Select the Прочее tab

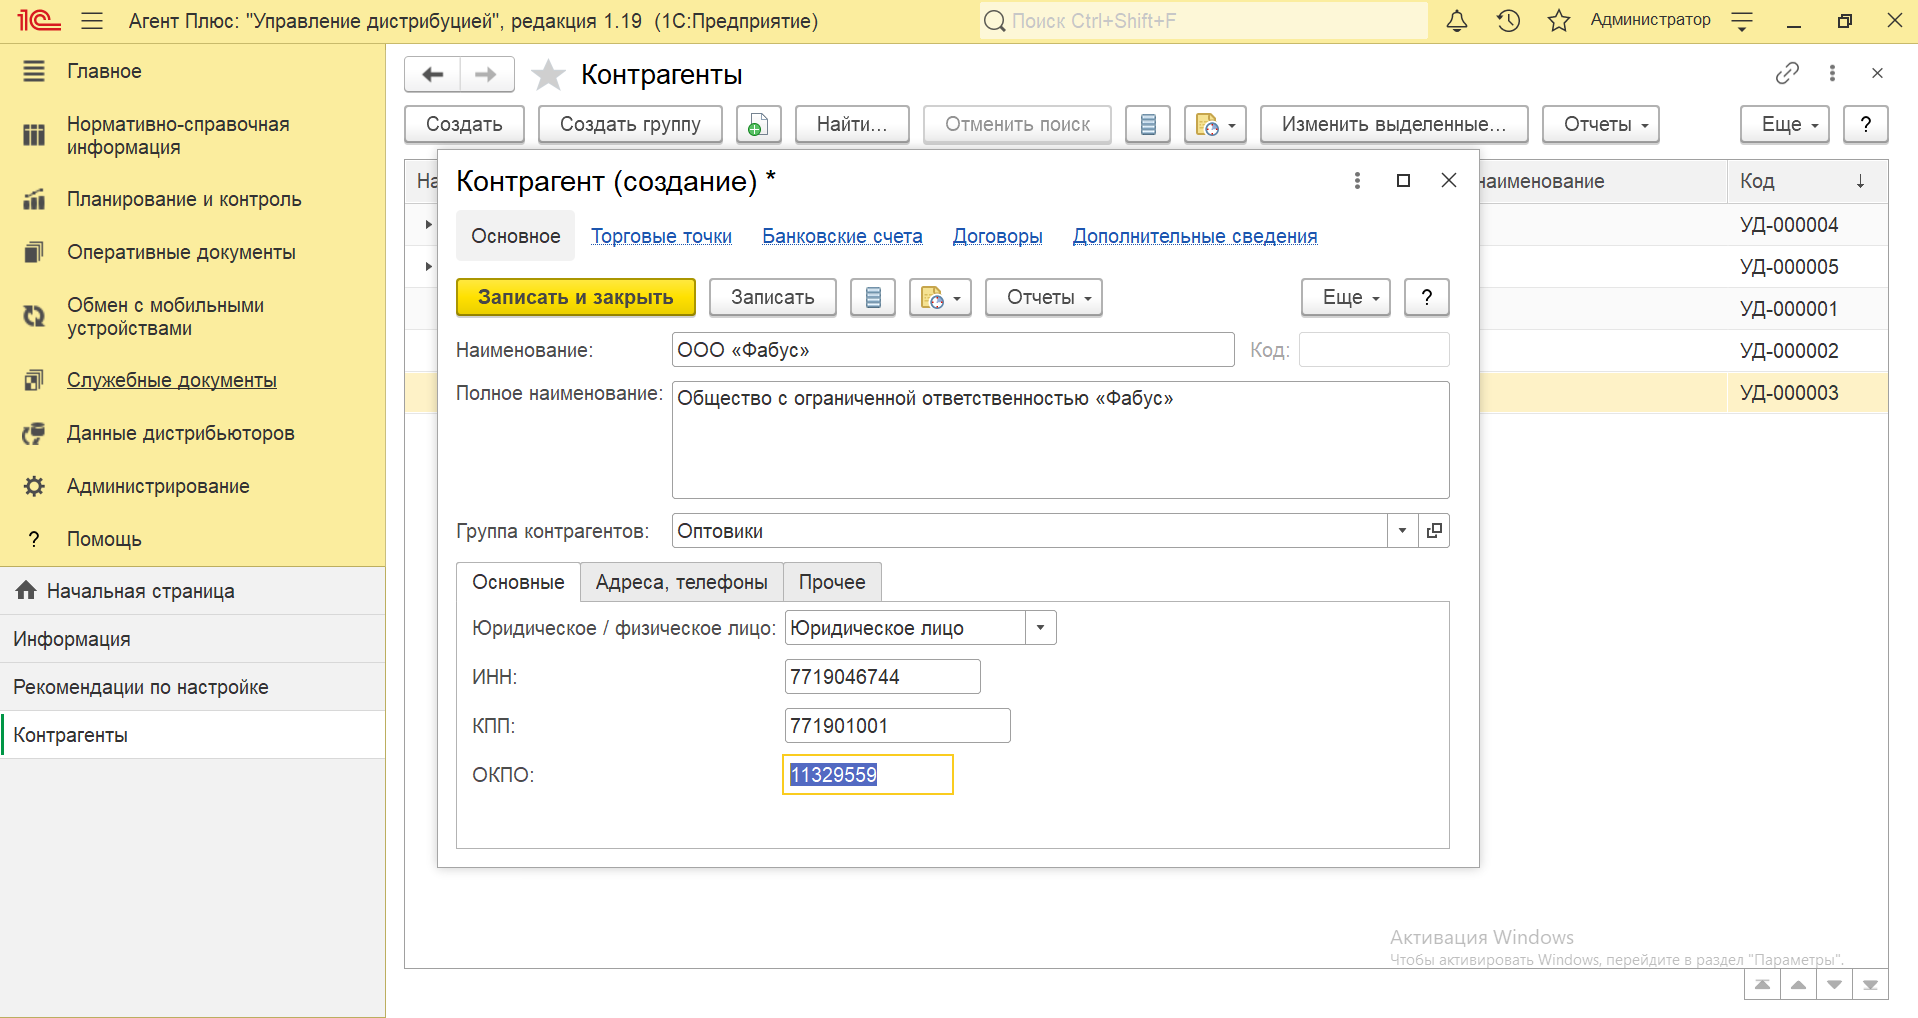coord(832,582)
